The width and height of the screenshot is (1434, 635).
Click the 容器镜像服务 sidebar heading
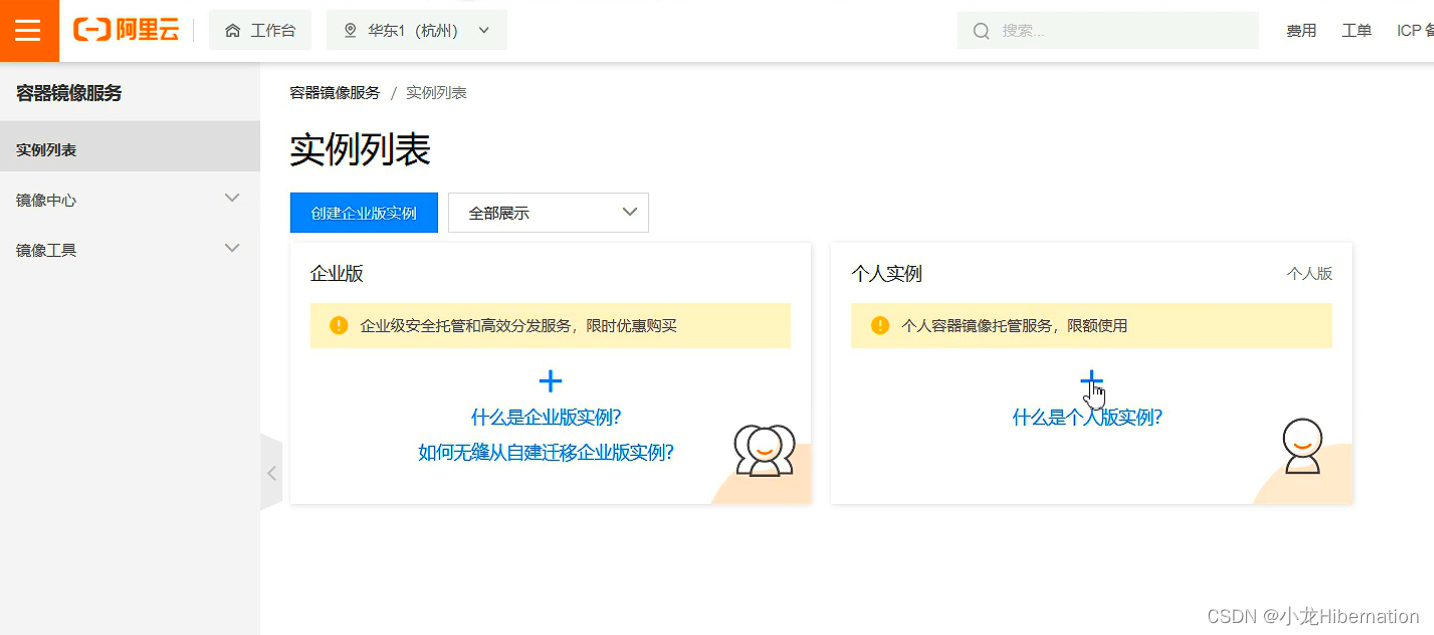coord(69,93)
